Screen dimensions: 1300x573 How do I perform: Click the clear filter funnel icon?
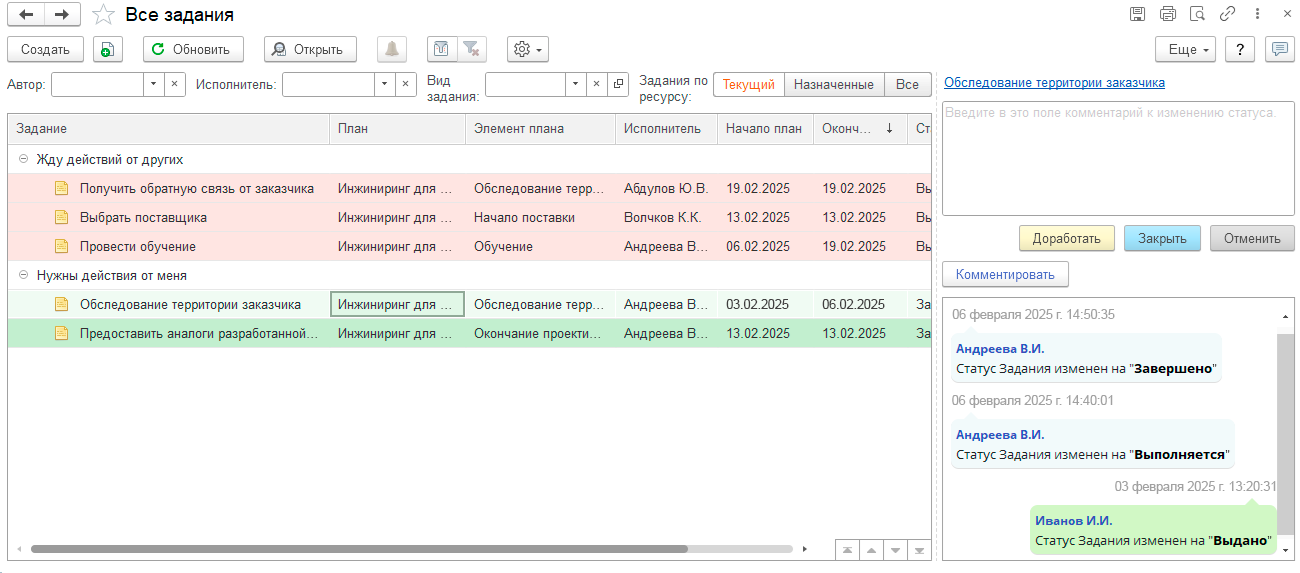pos(471,49)
